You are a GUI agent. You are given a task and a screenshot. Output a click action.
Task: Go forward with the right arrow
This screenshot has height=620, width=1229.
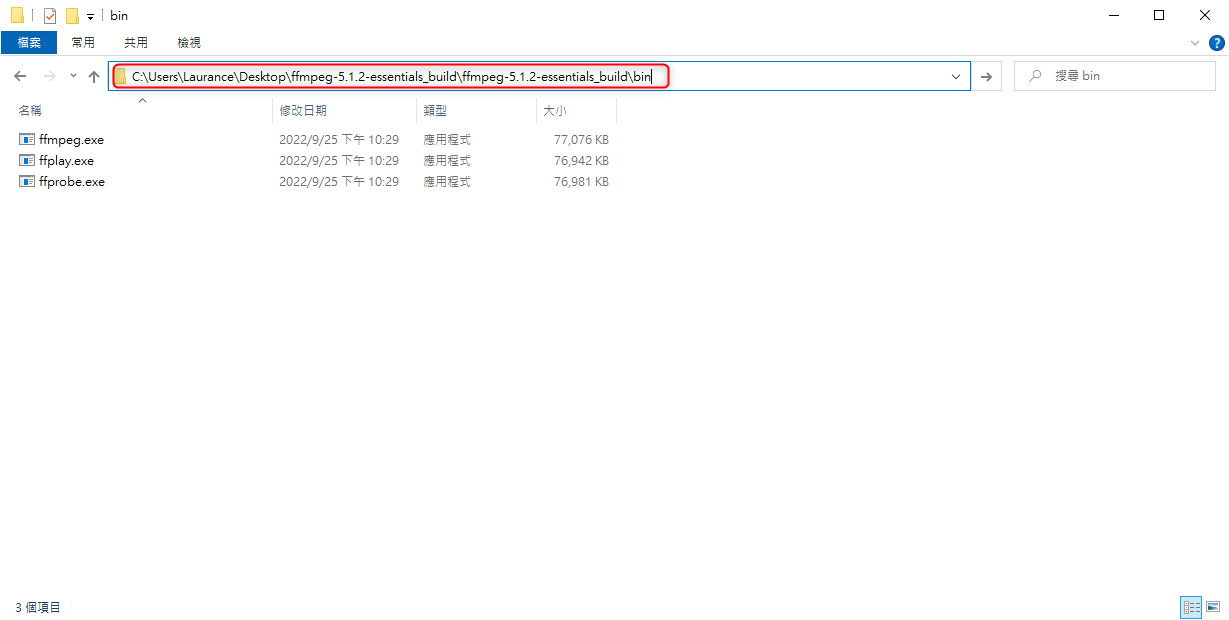pyautogui.click(x=49, y=76)
